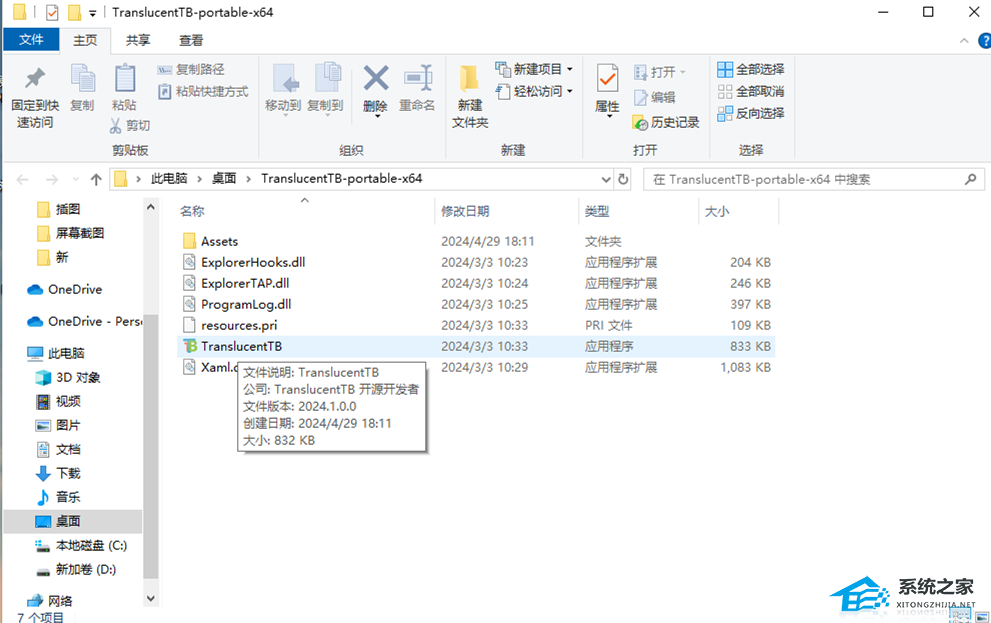Screen dimensions: 991x623
Task: Select the Assets folder
Action: 219,241
